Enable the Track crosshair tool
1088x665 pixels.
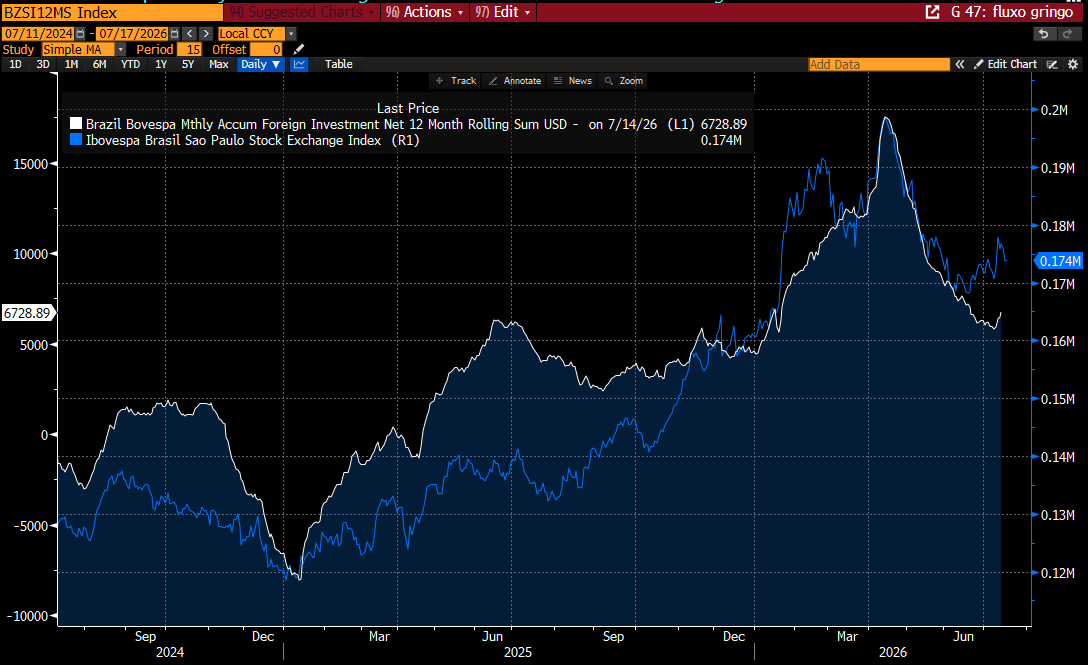(x=456, y=81)
